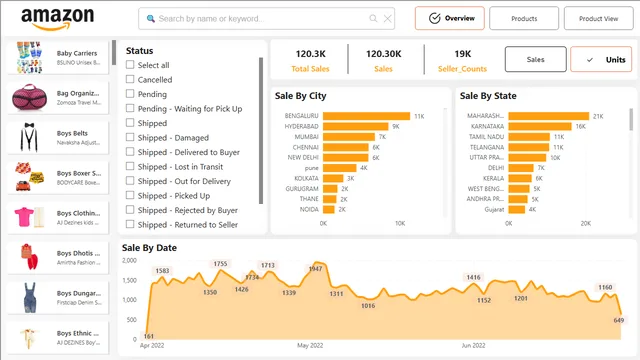Open the Products page tab
The height and width of the screenshot is (360, 640).
tap(524, 18)
